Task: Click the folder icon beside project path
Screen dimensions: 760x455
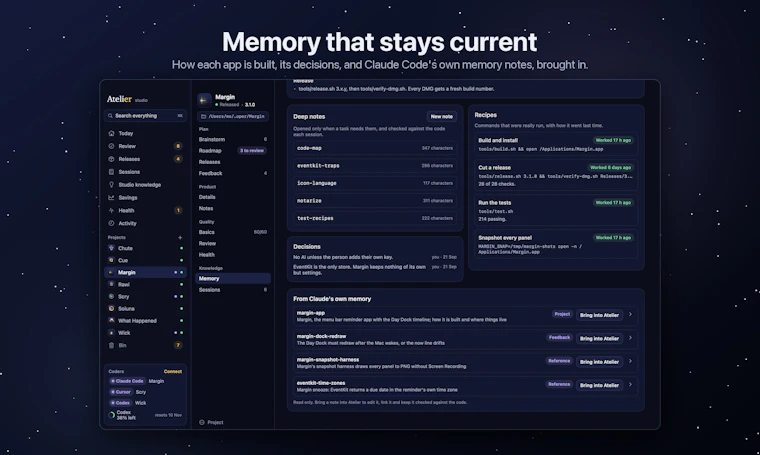Action: click(x=204, y=116)
